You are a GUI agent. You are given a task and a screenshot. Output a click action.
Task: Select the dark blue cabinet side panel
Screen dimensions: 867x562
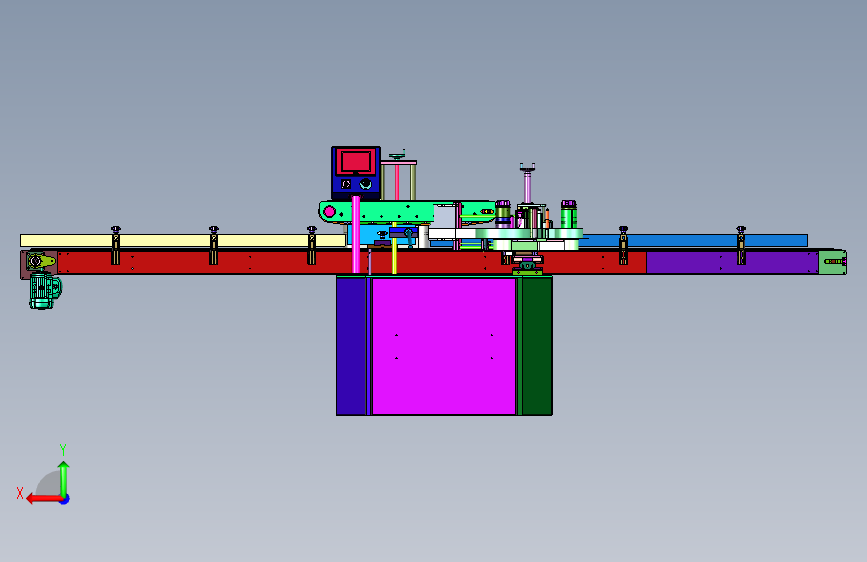tap(351, 346)
